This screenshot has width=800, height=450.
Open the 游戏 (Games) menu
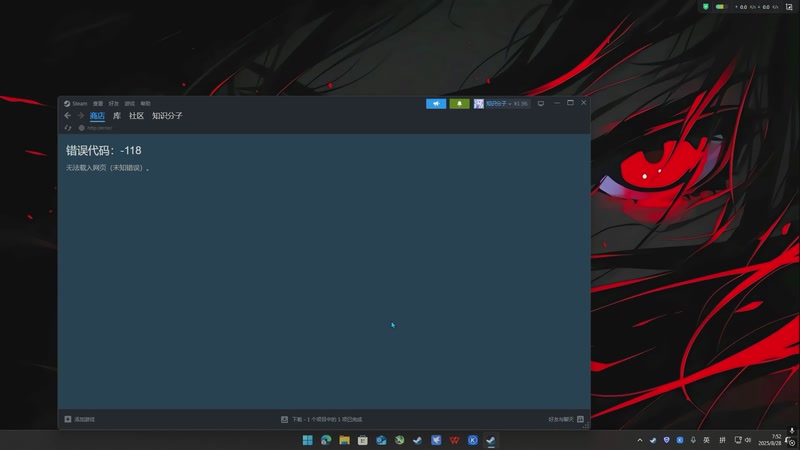pyautogui.click(x=130, y=104)
